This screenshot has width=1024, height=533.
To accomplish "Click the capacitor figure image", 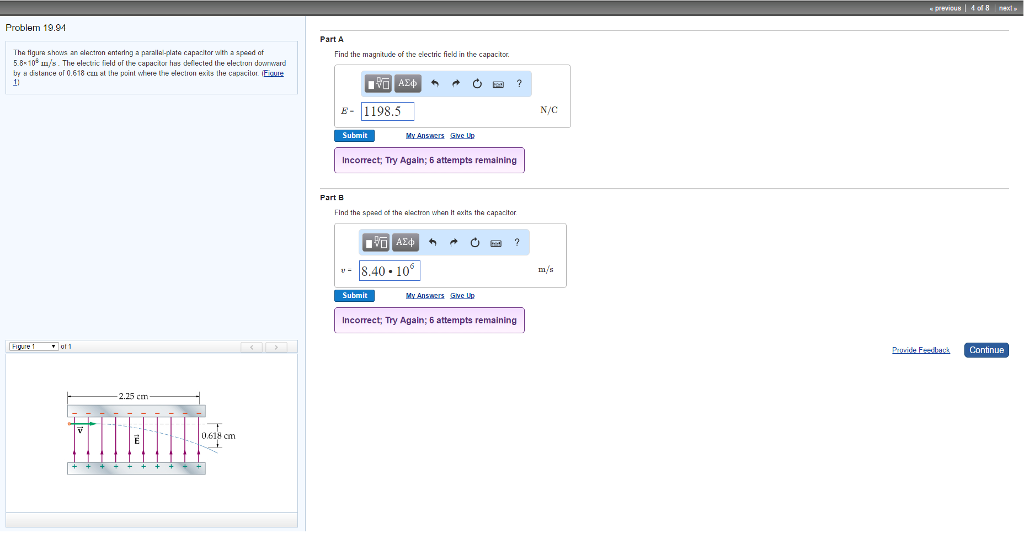I will pos(150,434).
